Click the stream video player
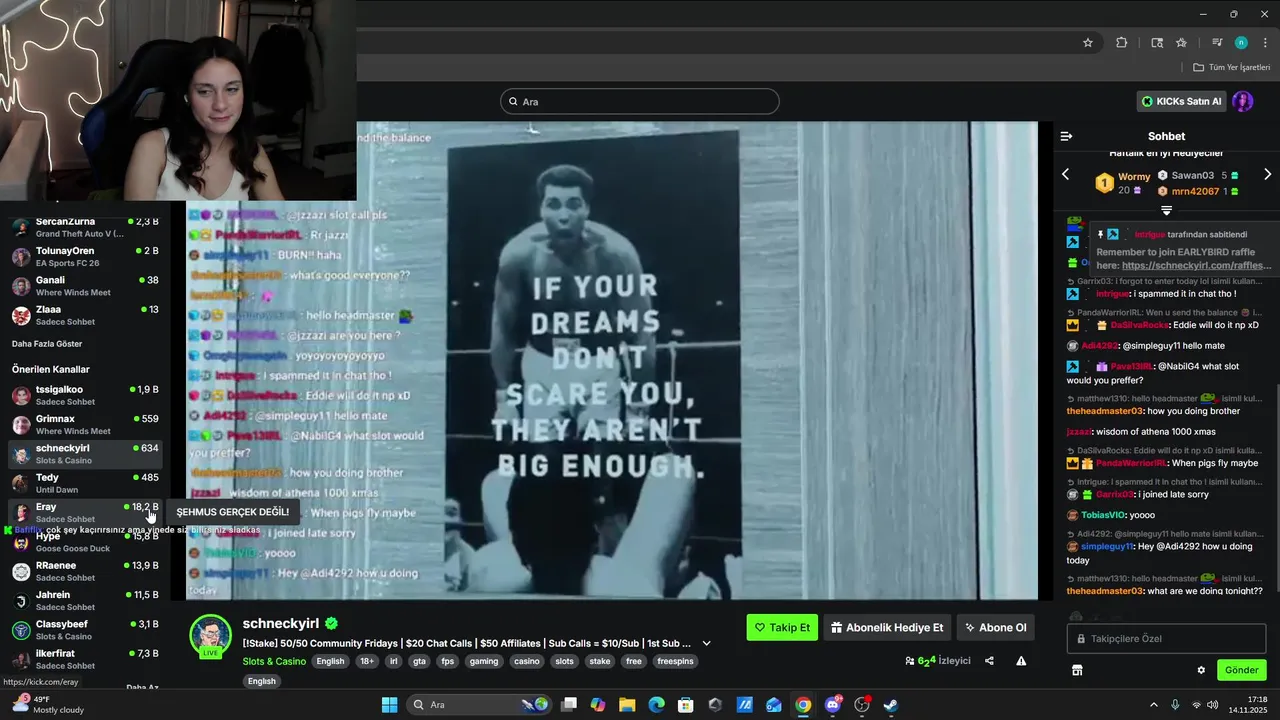The width and height of the screenshot is (1280, 720). [612, 360]
